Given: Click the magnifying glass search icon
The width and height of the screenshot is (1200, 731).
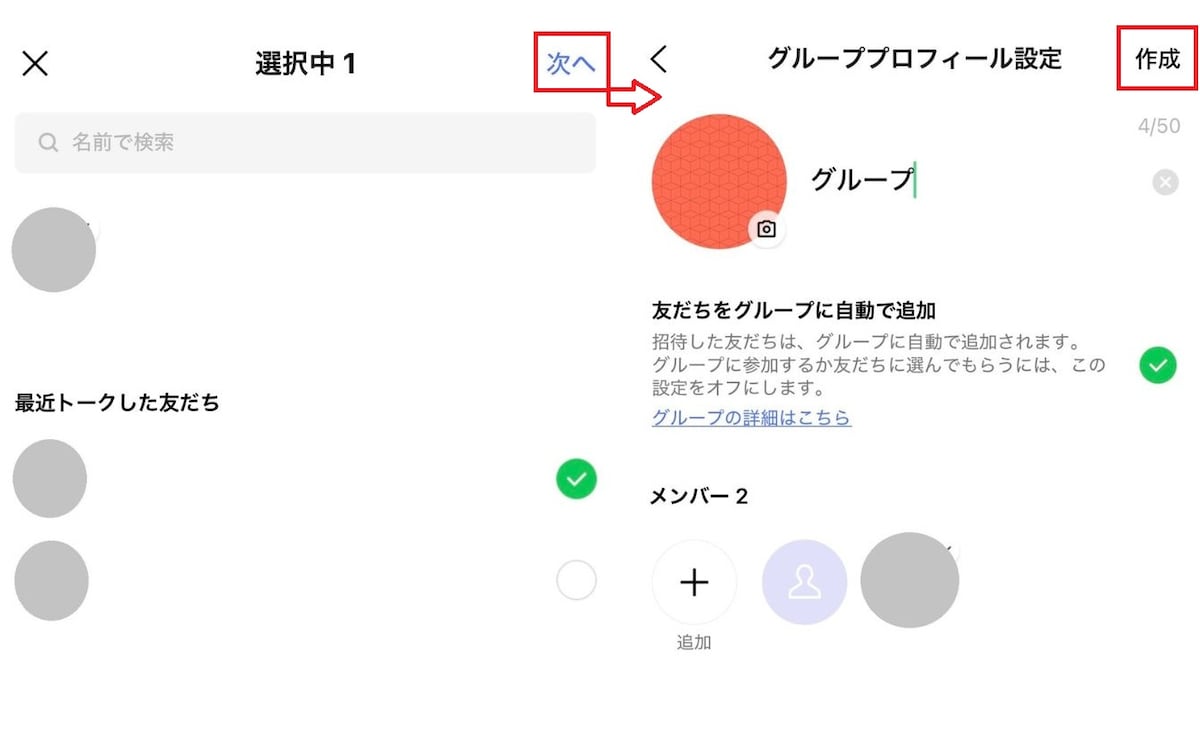Looking at the screenshot, I should [47, 143].
